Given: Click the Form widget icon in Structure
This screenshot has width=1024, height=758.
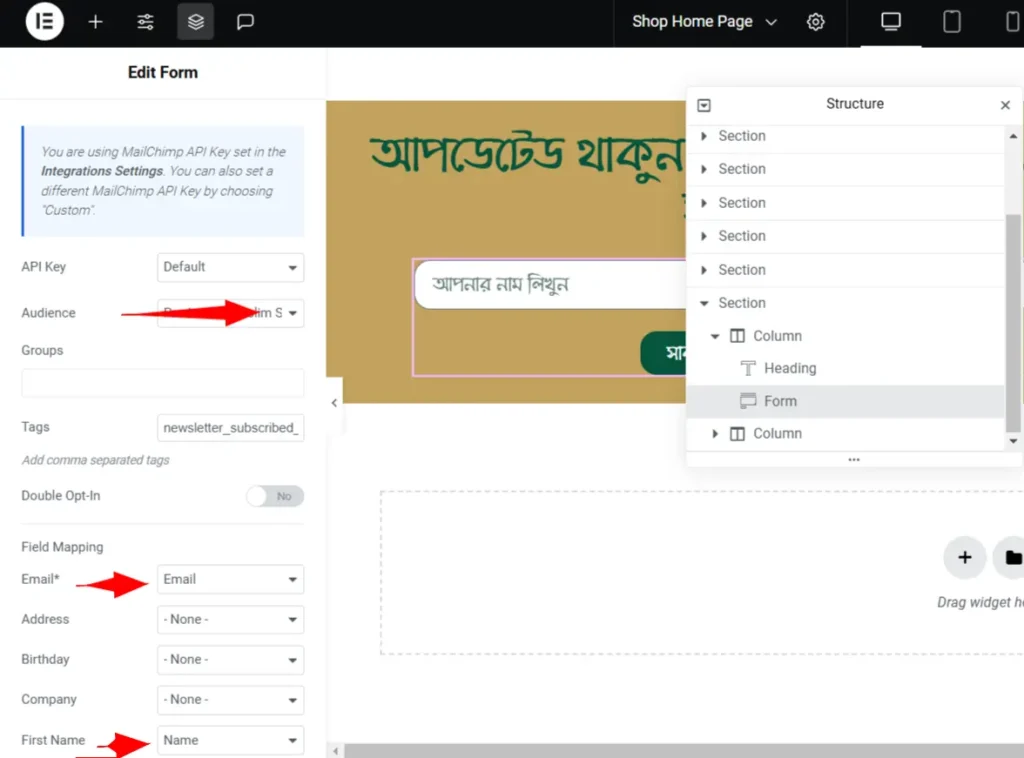Looking at the screenshot, I should point(748,401).
